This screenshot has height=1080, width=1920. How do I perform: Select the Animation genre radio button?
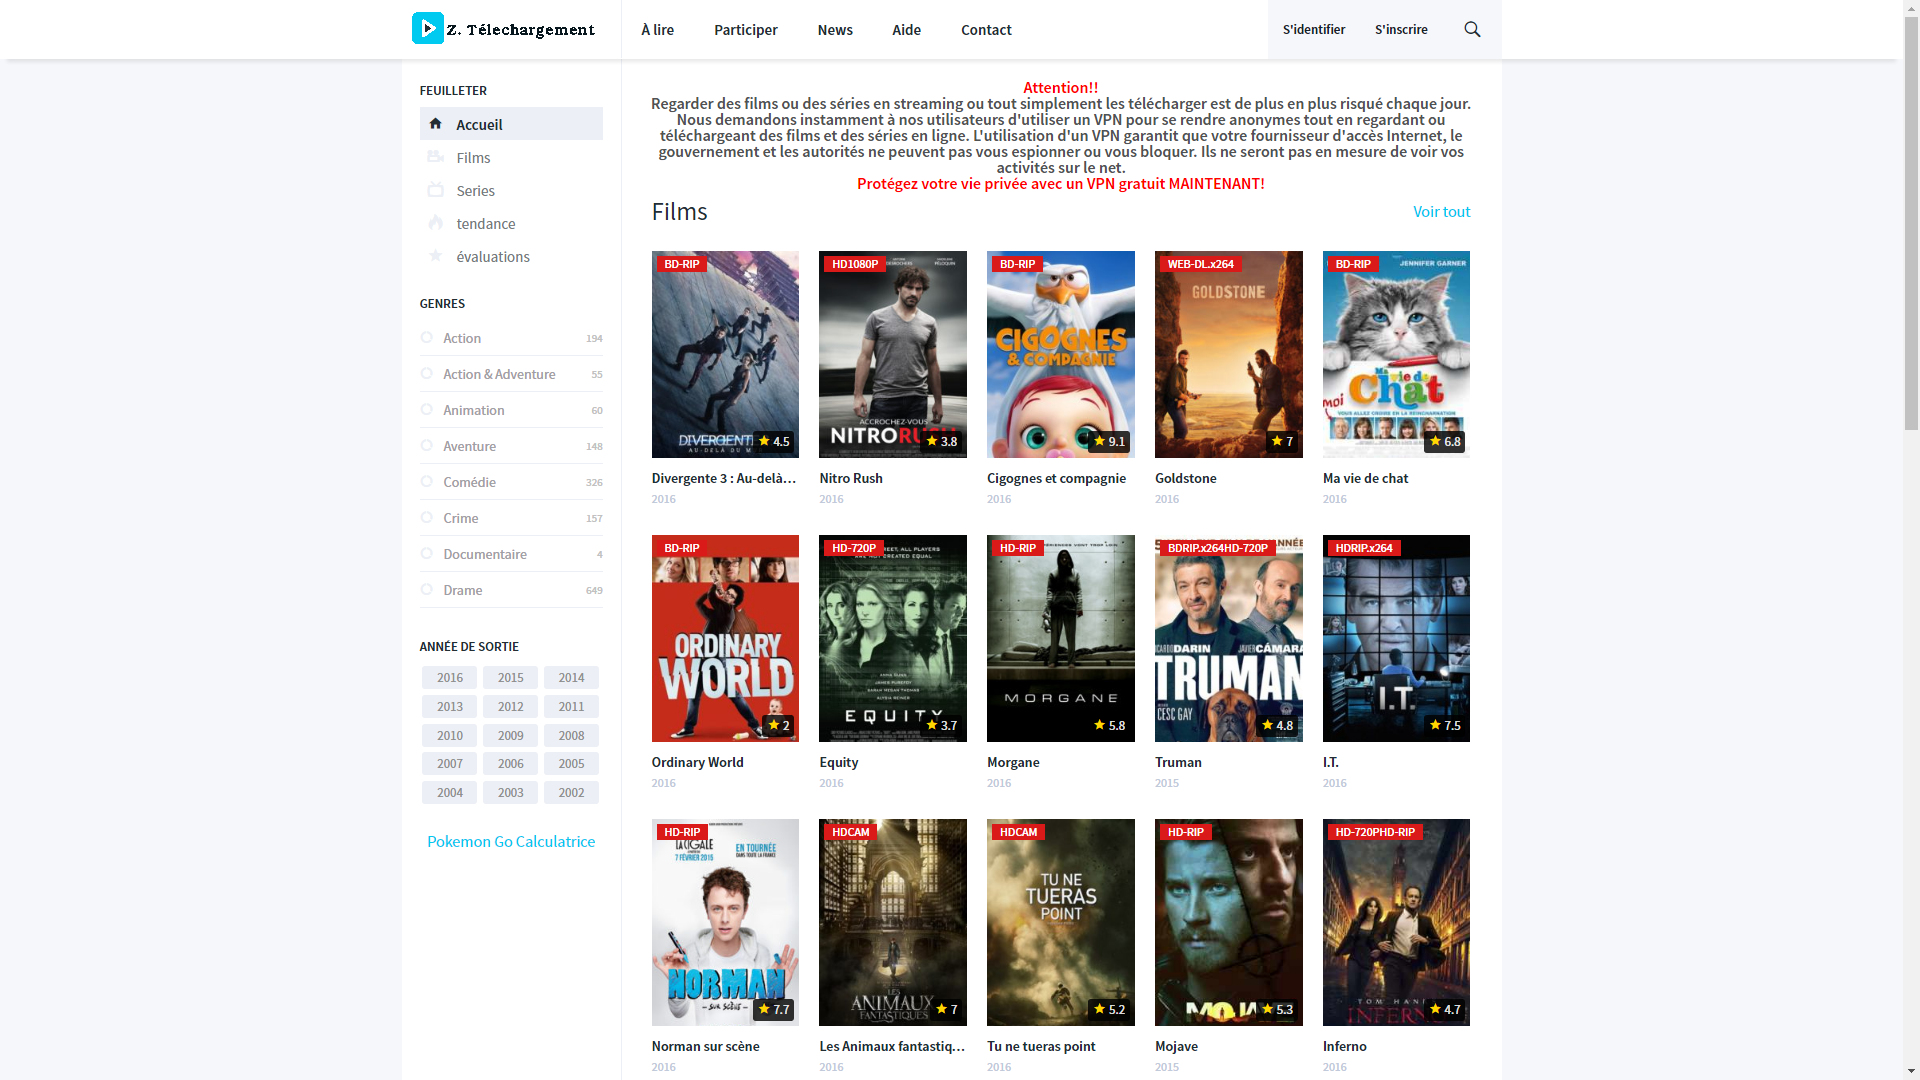pyautogui.click(x=427, y=410)
